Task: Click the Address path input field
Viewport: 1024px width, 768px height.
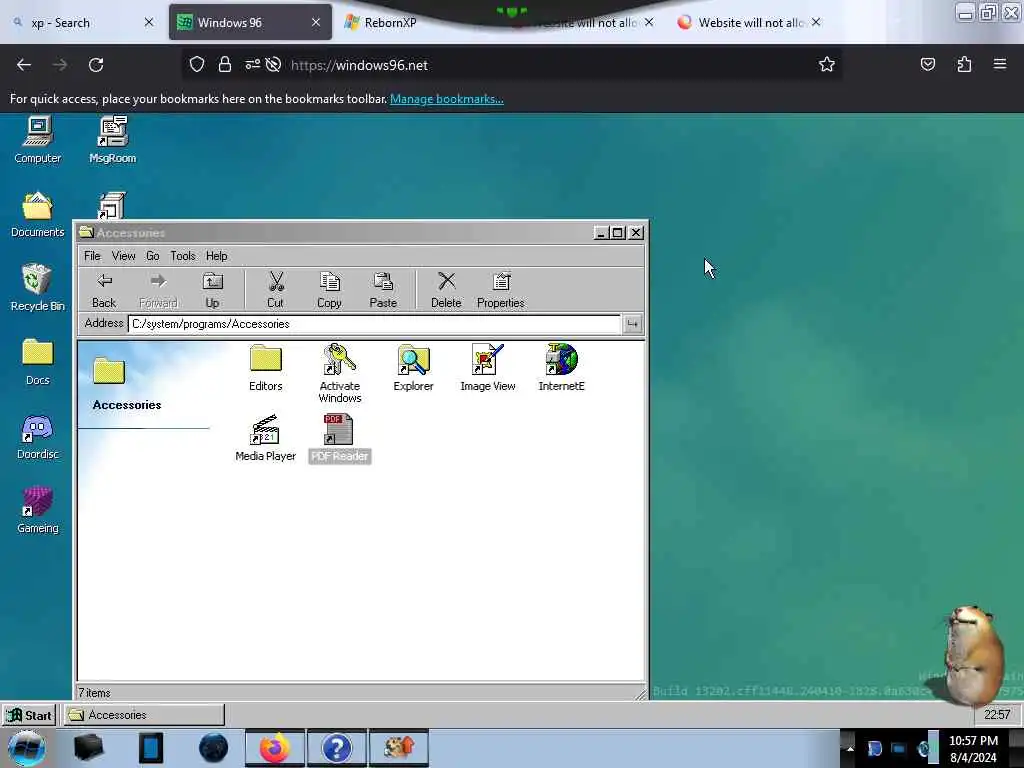Action: tap(374, 324)
